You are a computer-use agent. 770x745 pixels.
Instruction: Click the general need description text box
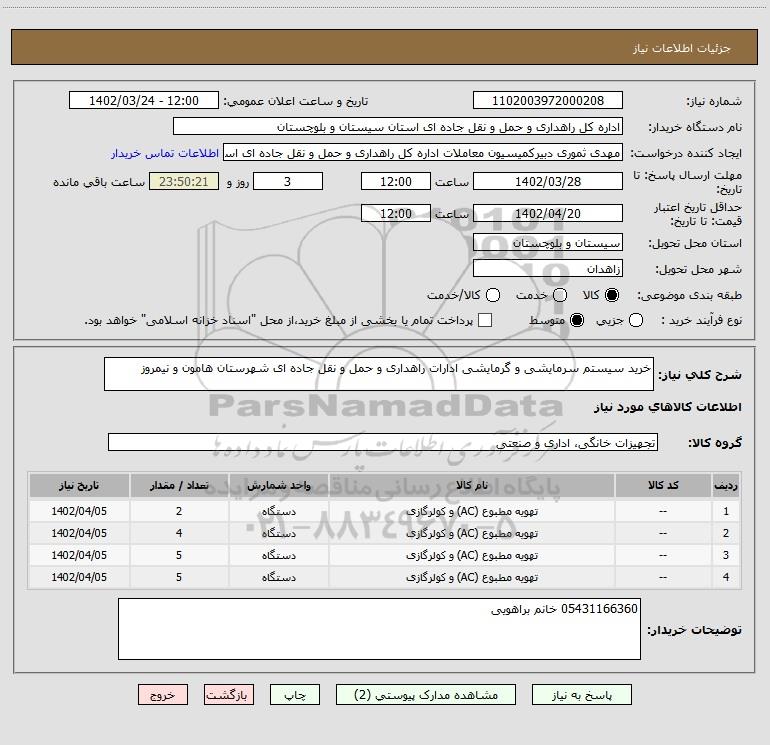379,374
